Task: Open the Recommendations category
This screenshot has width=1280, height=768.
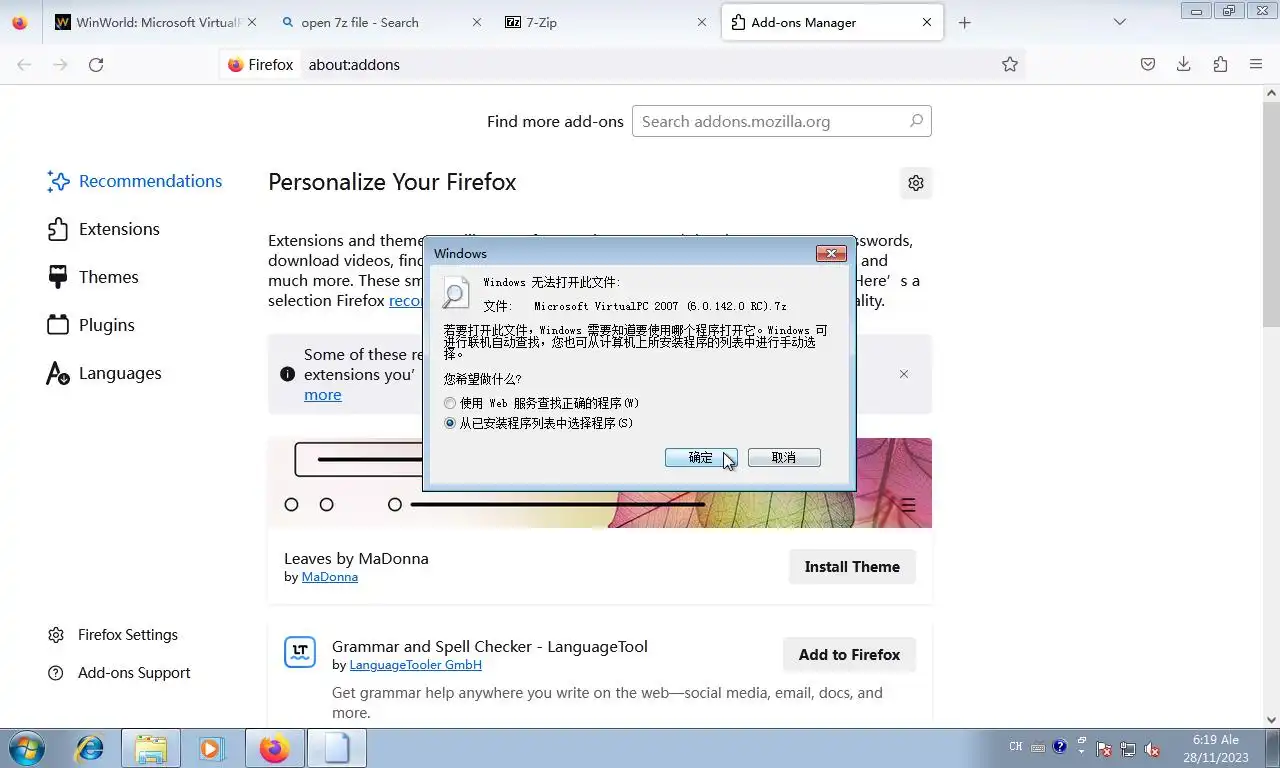Action: [x=135, y=181]
